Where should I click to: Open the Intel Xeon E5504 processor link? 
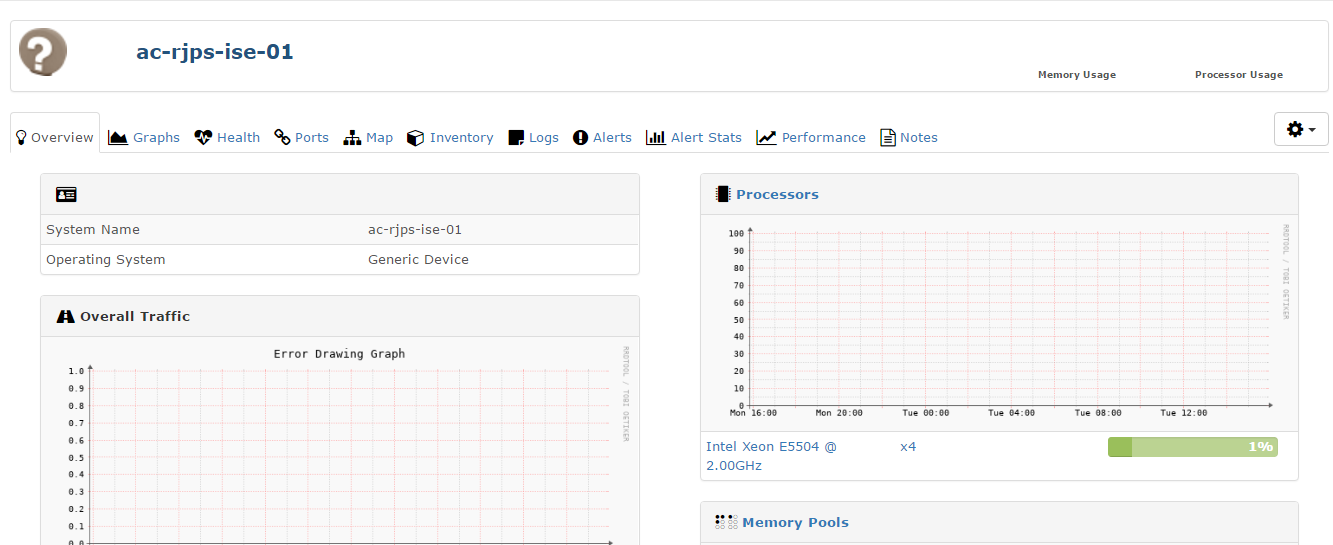[x=771, y=456]
